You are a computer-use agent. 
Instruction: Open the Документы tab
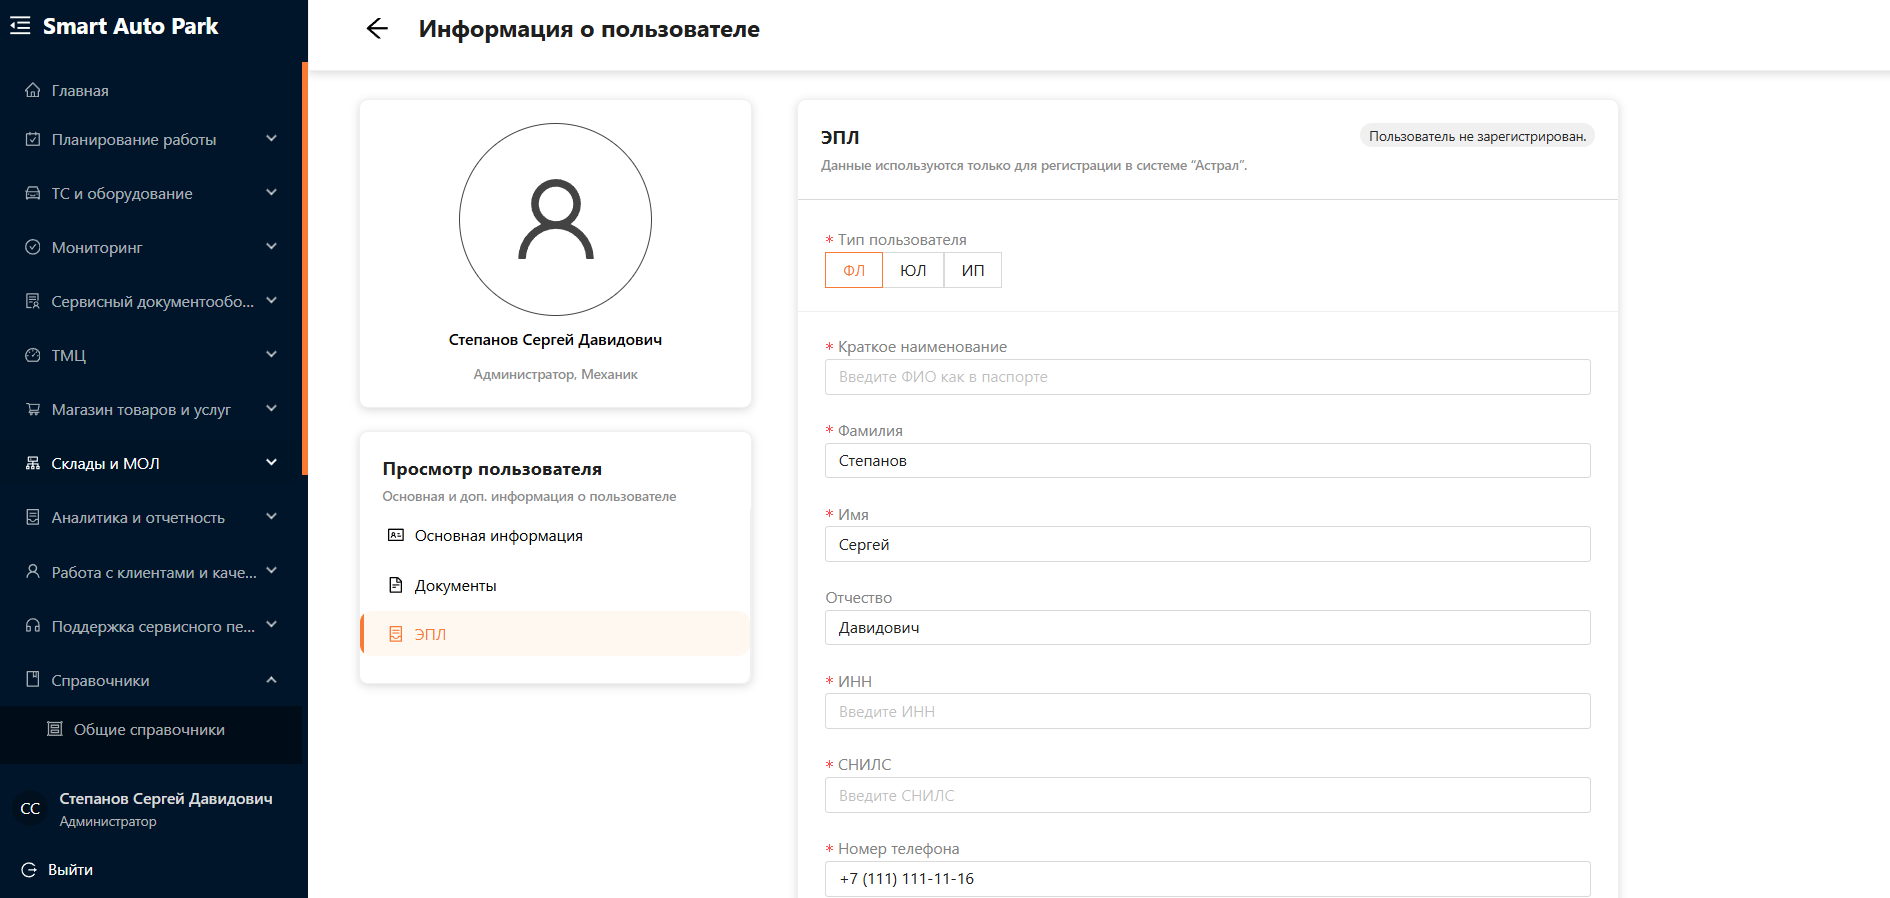(x=455, y=586)
